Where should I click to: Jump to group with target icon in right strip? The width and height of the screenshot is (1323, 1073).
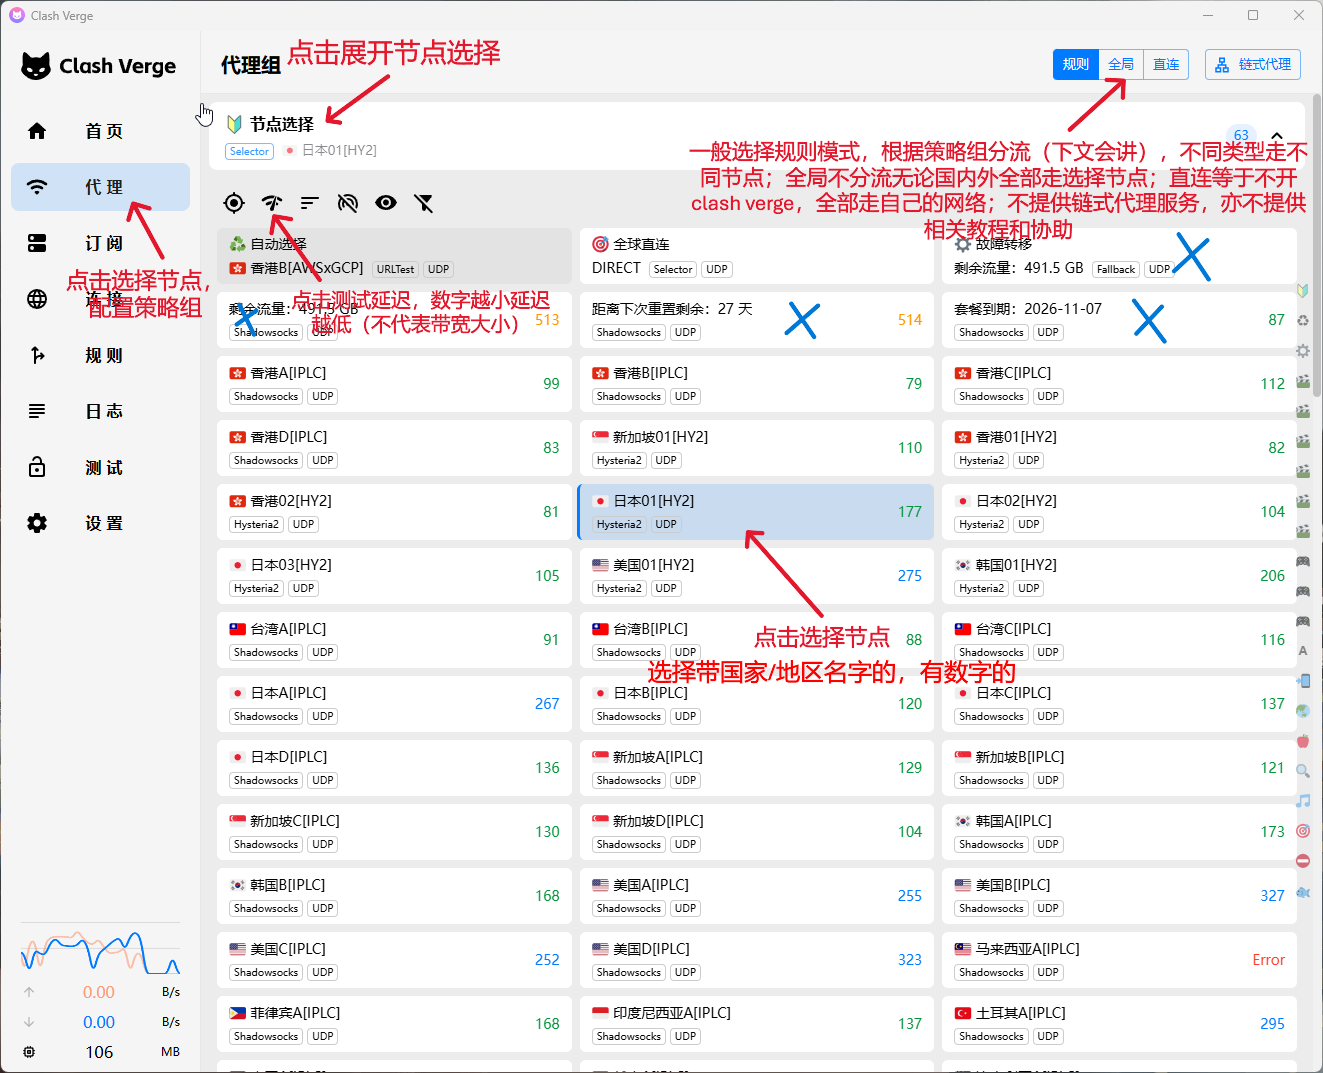[1303, 831]
